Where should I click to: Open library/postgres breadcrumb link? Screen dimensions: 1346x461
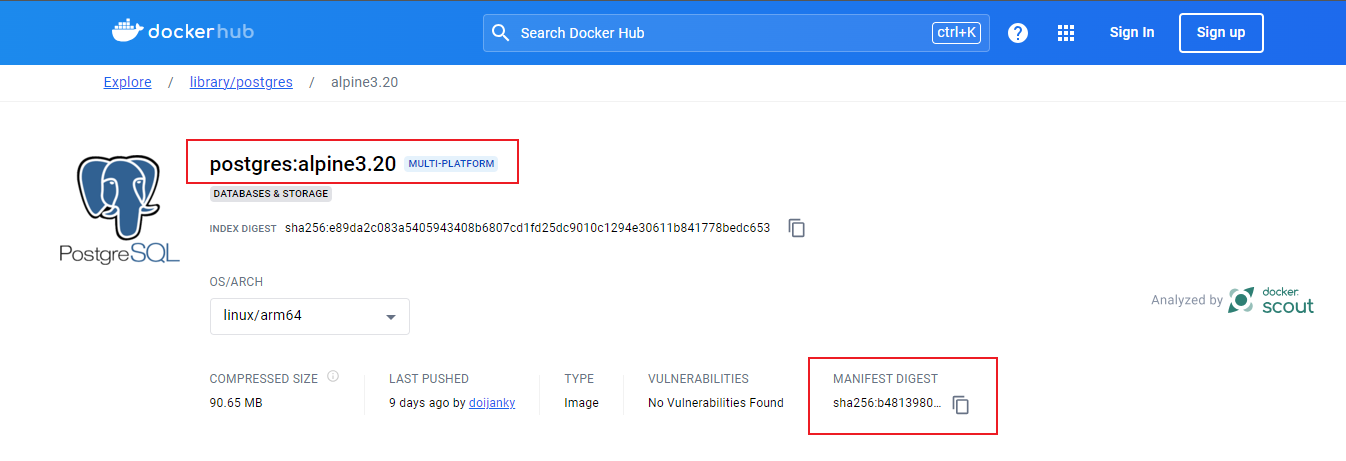pyautogui.click(x=241, y=82)
